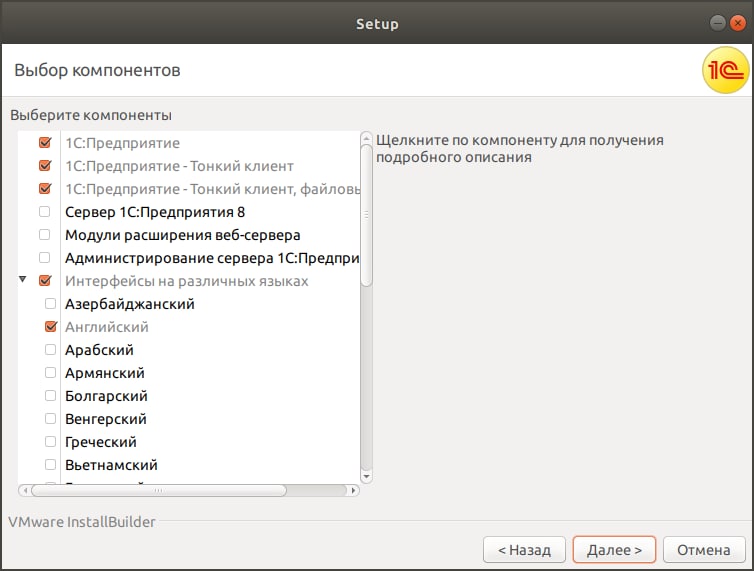Select the 1С:Предприятие - Тонкий клиент row text
This screenshot has height=571, width=754.
pos(179,166)
